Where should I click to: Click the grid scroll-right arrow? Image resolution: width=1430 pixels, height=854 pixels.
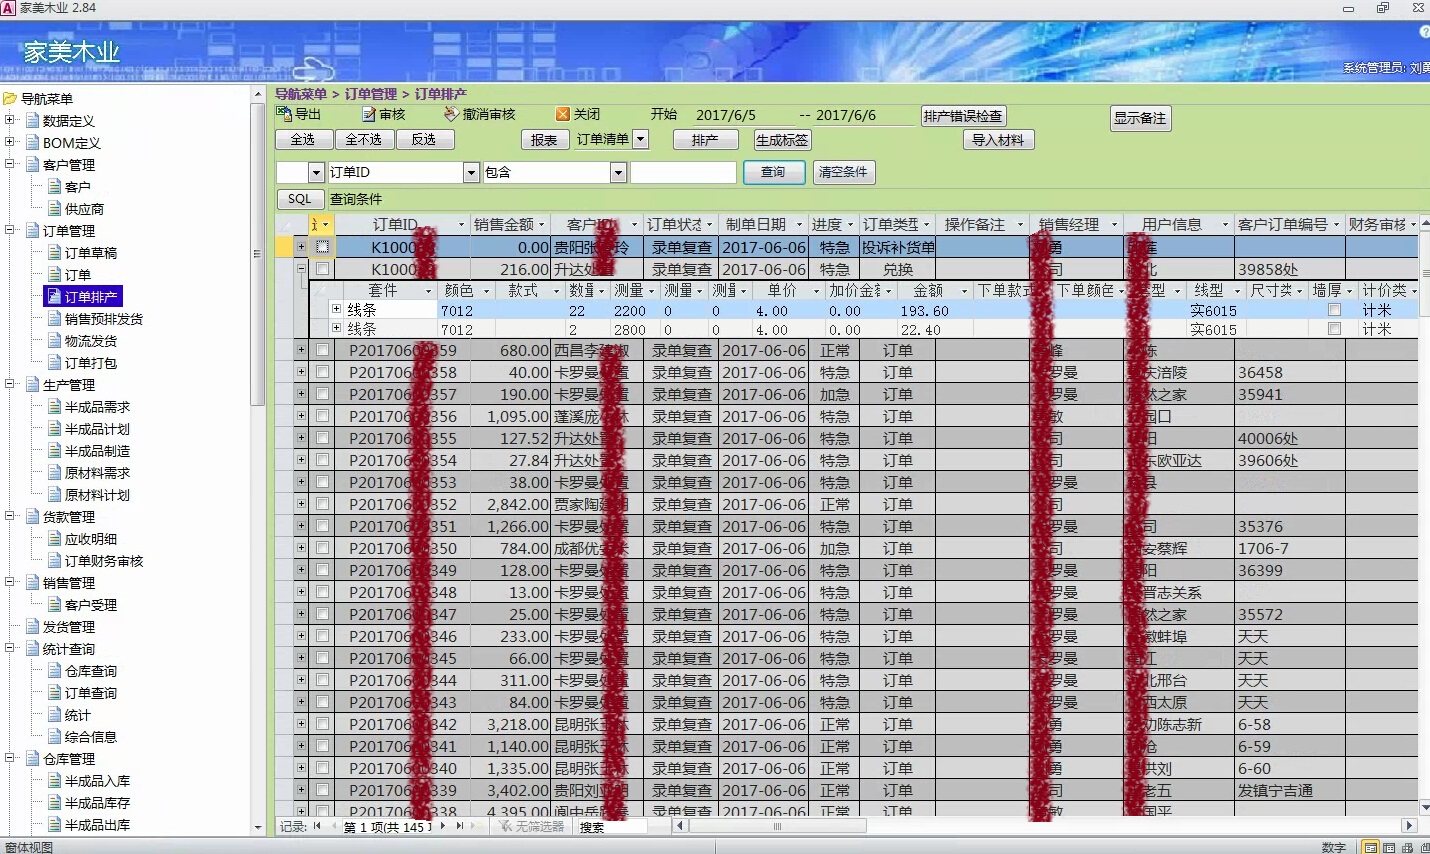(x=1409, y=827)
